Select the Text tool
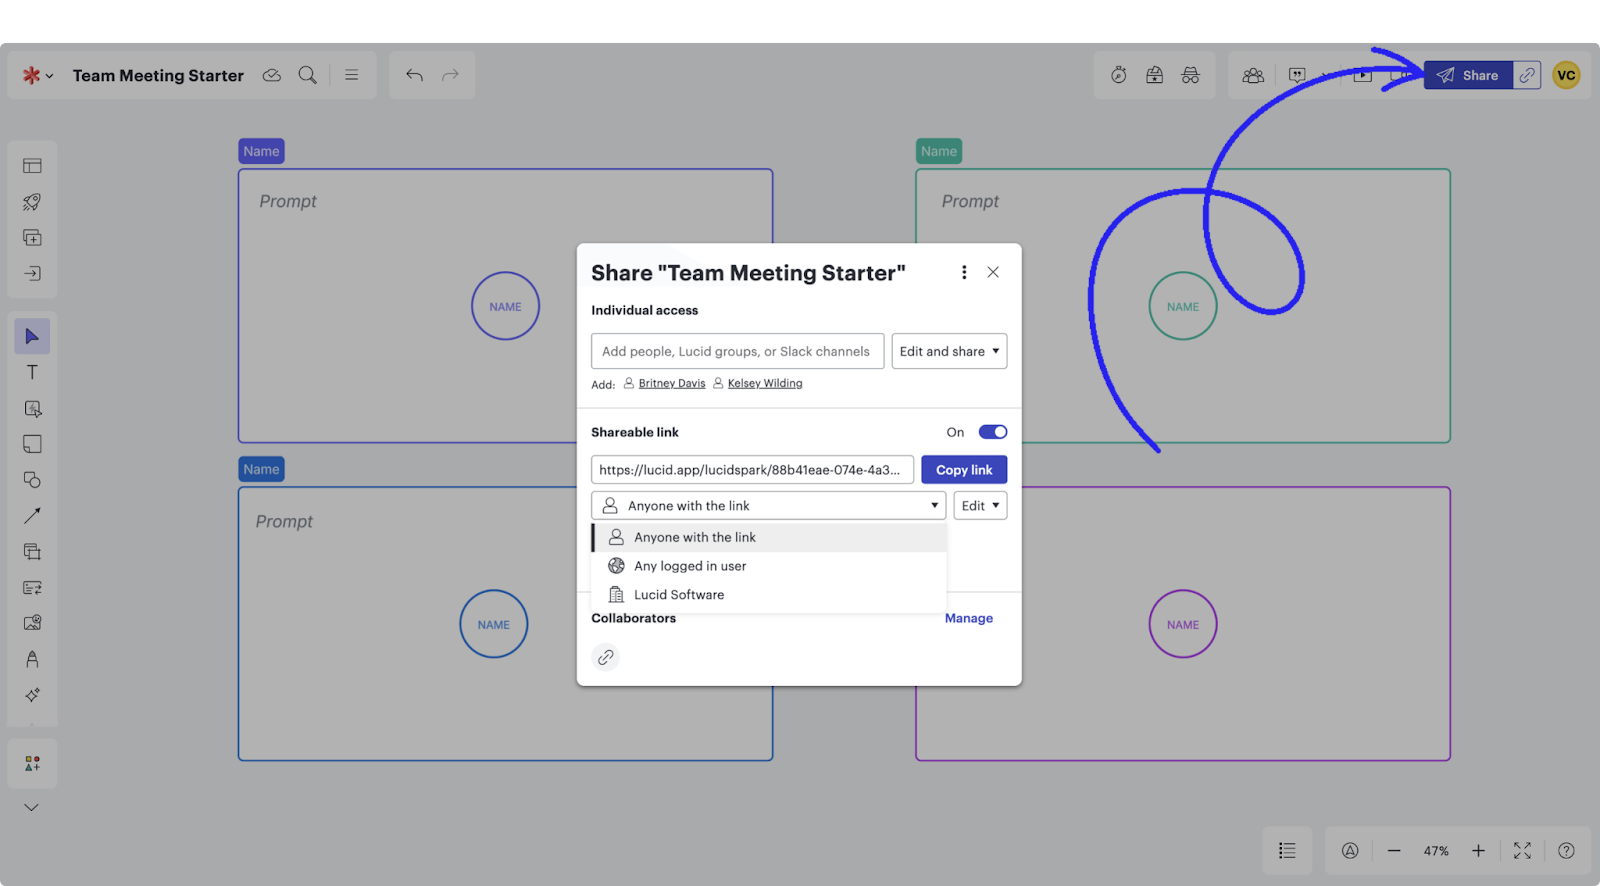Screen dimensions: 1600x886 click(x=32, y=373)
